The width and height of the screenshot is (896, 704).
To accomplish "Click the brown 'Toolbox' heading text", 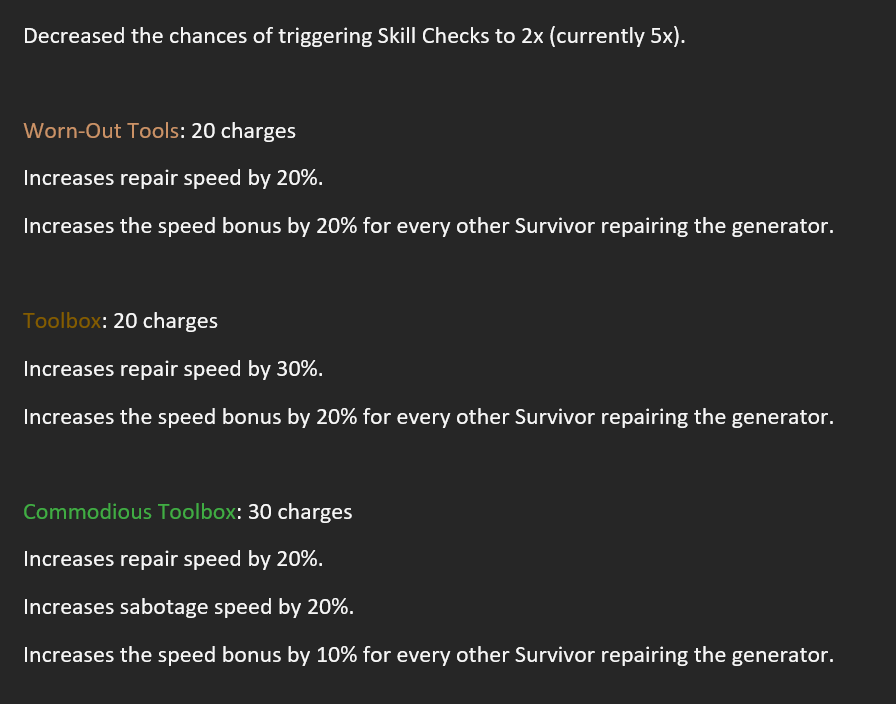I will click(x=62, y=321).
